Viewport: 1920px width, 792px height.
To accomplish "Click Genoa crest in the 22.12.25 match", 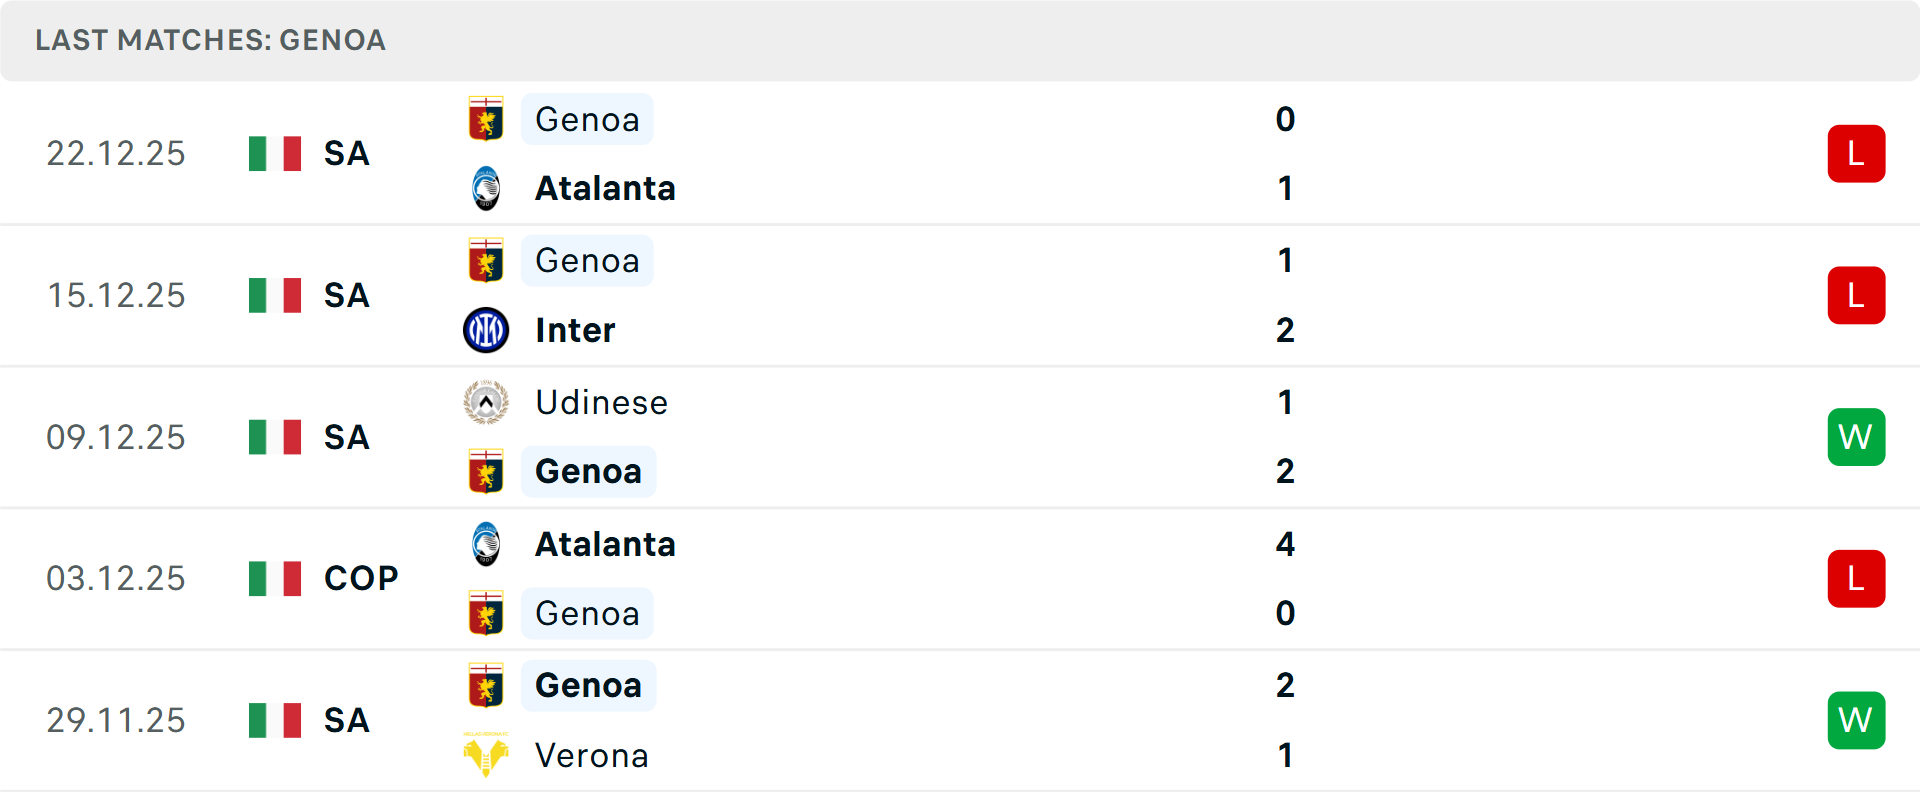I will click(486, 119).
